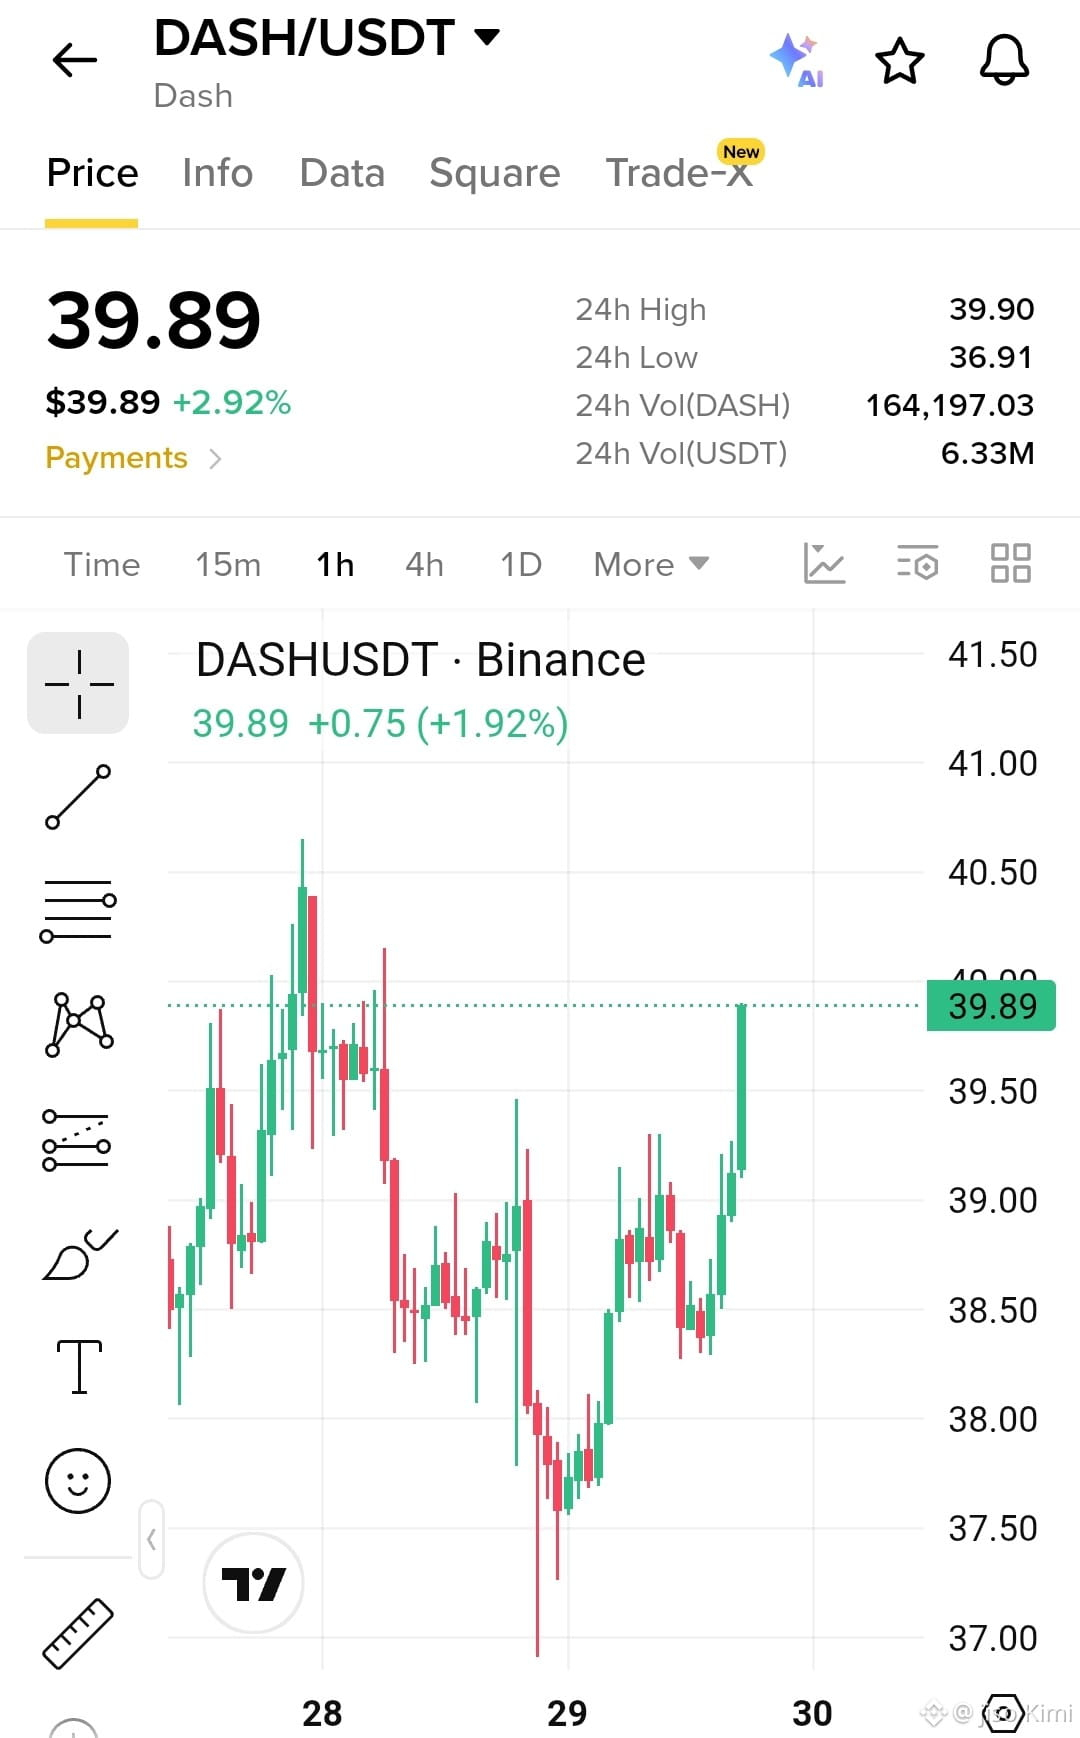Open the AI assistant sparkle icon
This screenshot has height=1738, width=1080.
(x=797, y=60)
